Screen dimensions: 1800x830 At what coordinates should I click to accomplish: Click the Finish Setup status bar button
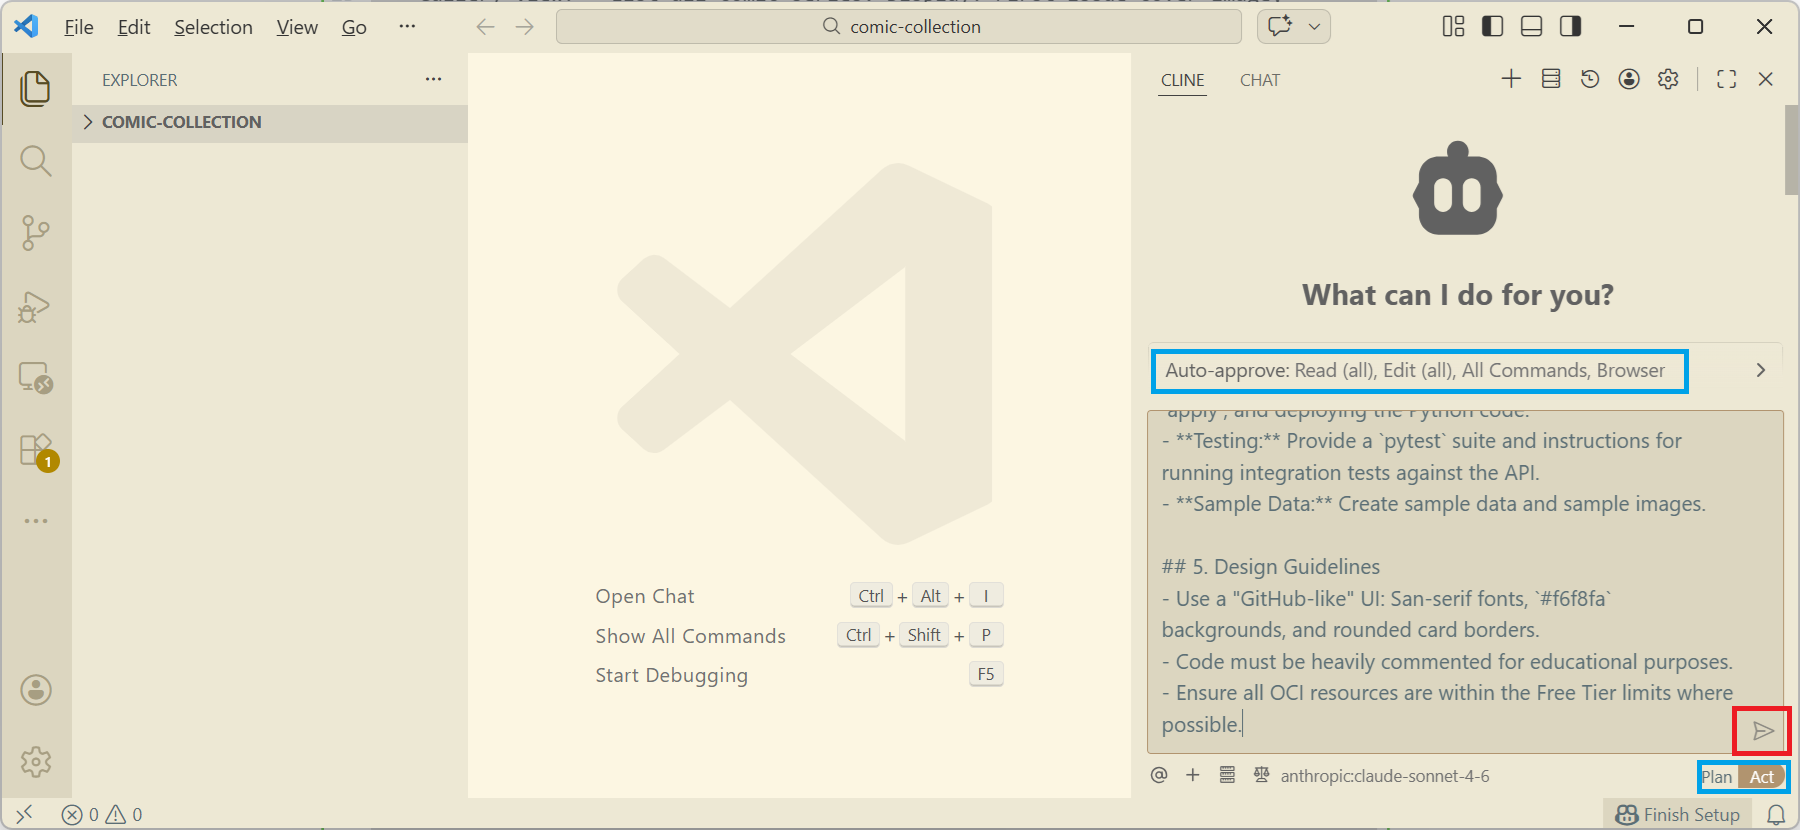(x=1678, y=815)
